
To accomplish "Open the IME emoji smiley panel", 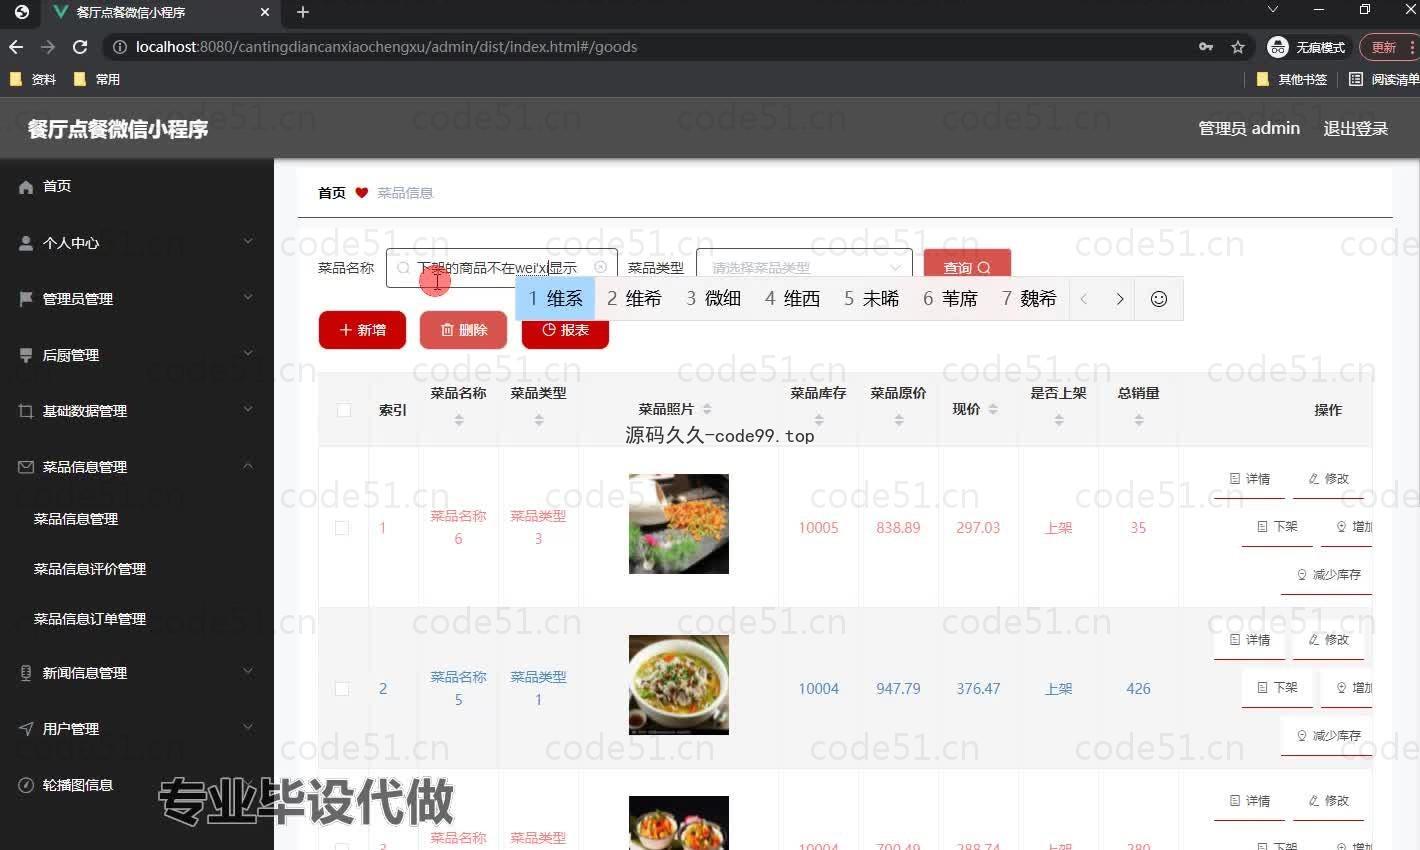I will [x=1159, y=299].
